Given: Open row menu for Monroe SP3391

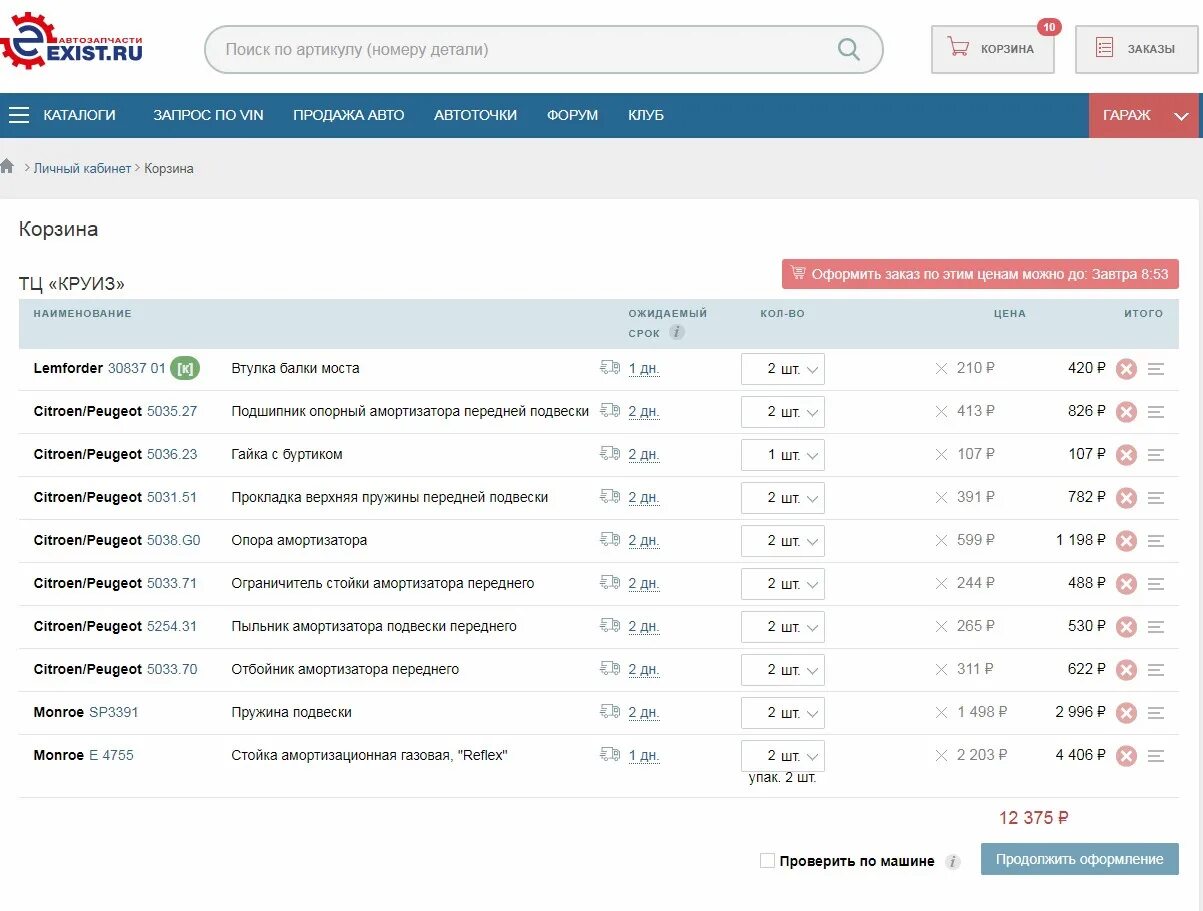Looking at the screenshot, I should pyautogui.click(x=1156, y=713).
